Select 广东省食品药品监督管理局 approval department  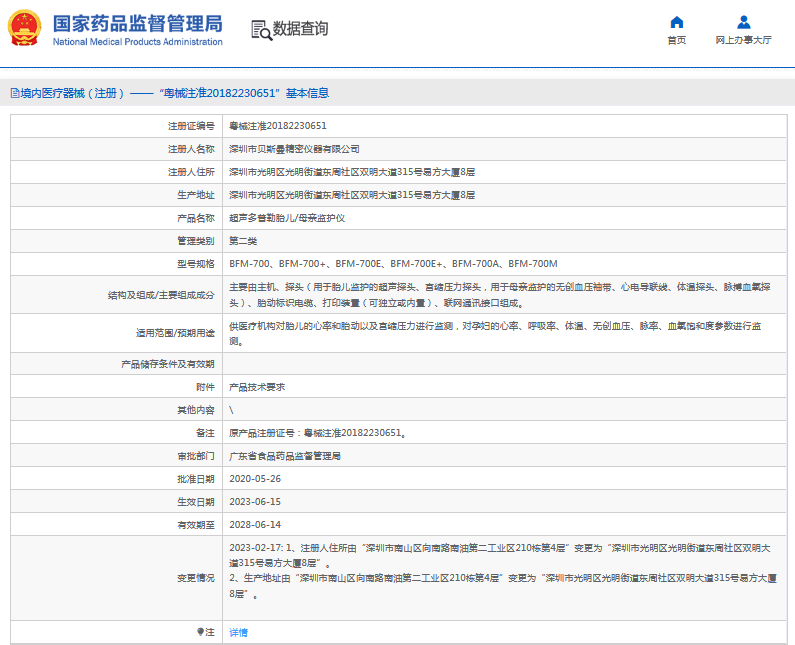(x=285, y=456)
